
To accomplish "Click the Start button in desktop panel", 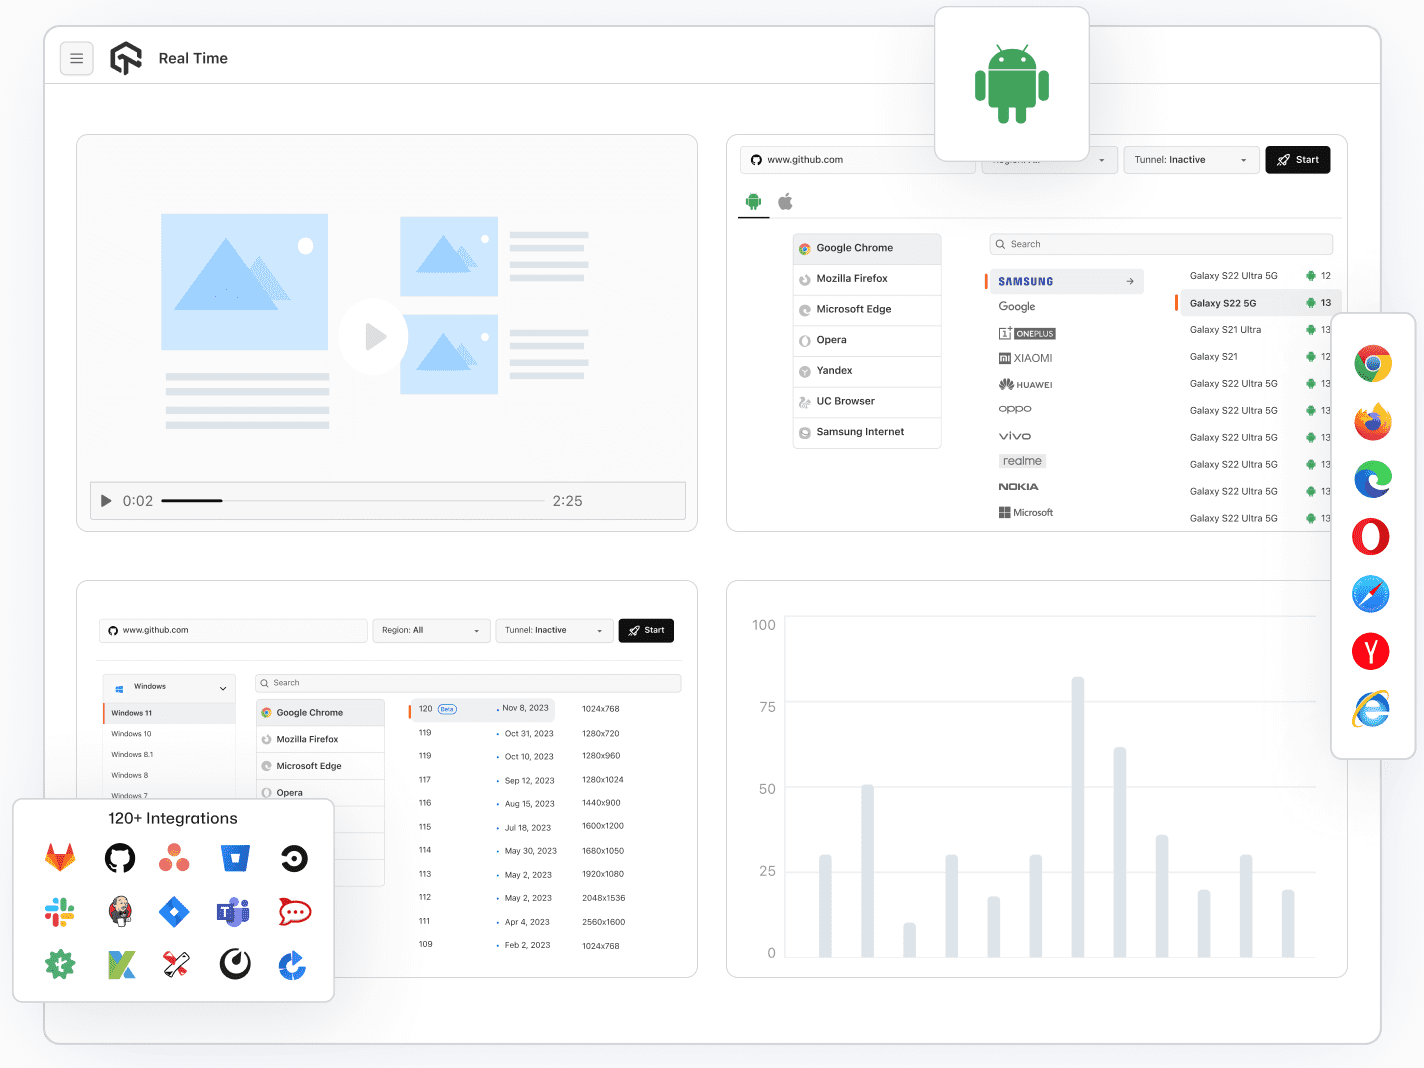I will coord(646,630).
